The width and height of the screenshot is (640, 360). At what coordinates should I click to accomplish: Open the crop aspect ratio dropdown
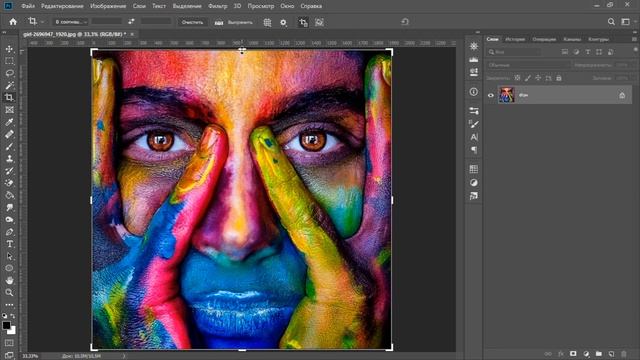[x=70, y=22]
